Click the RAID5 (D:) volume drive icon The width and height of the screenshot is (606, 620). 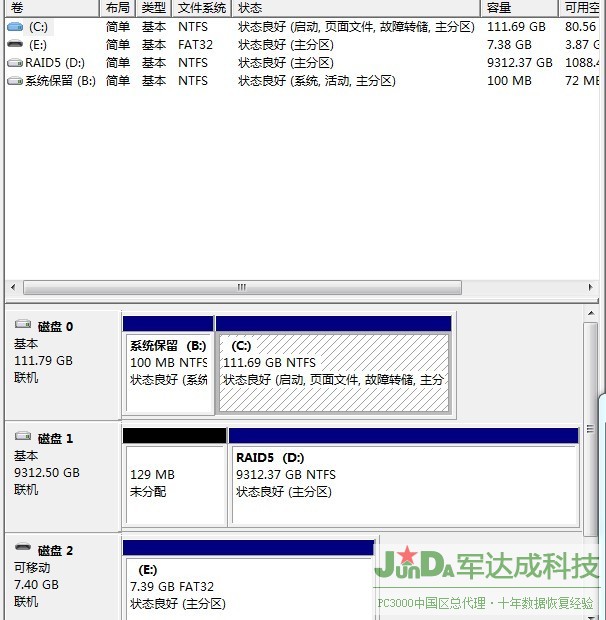15,62
